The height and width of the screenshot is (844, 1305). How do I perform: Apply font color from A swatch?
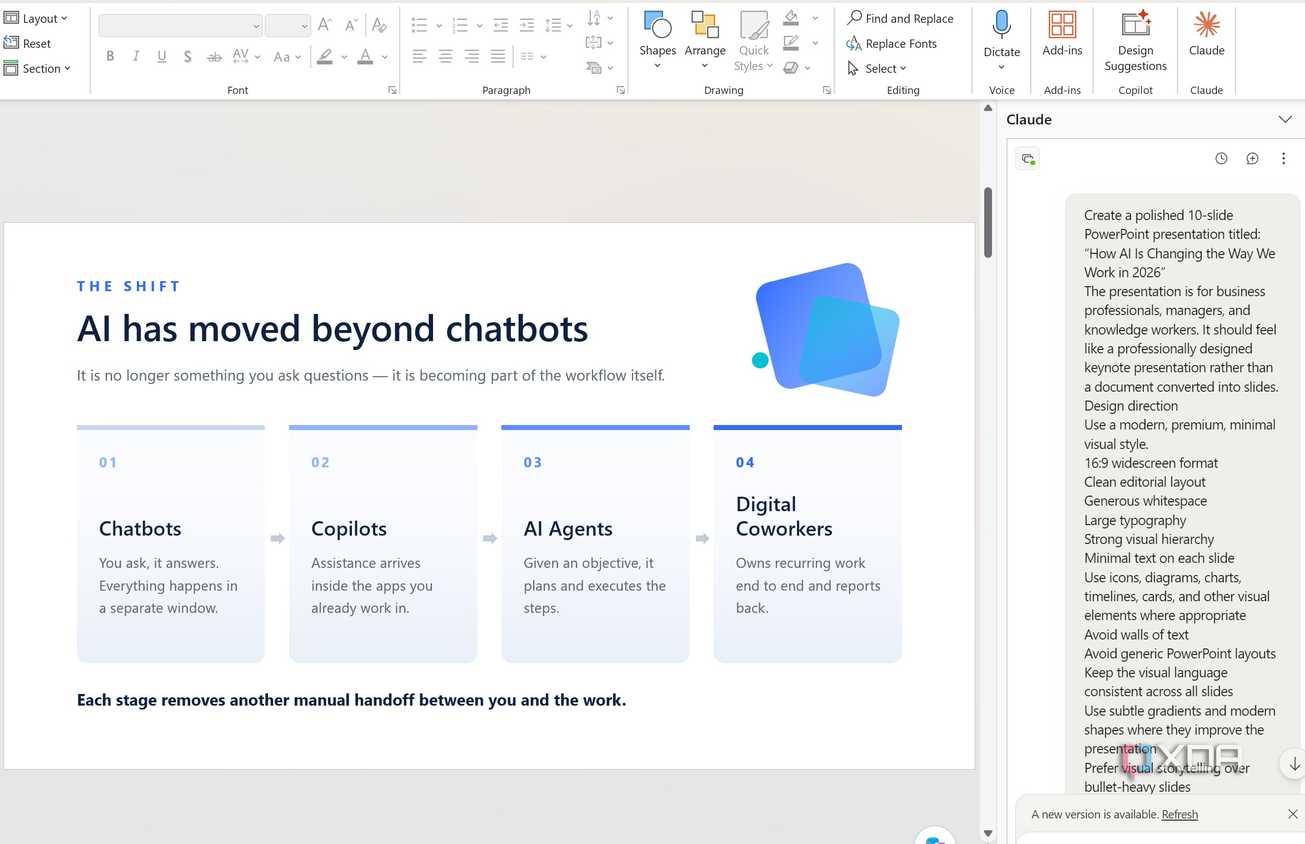tap(366, 57)
